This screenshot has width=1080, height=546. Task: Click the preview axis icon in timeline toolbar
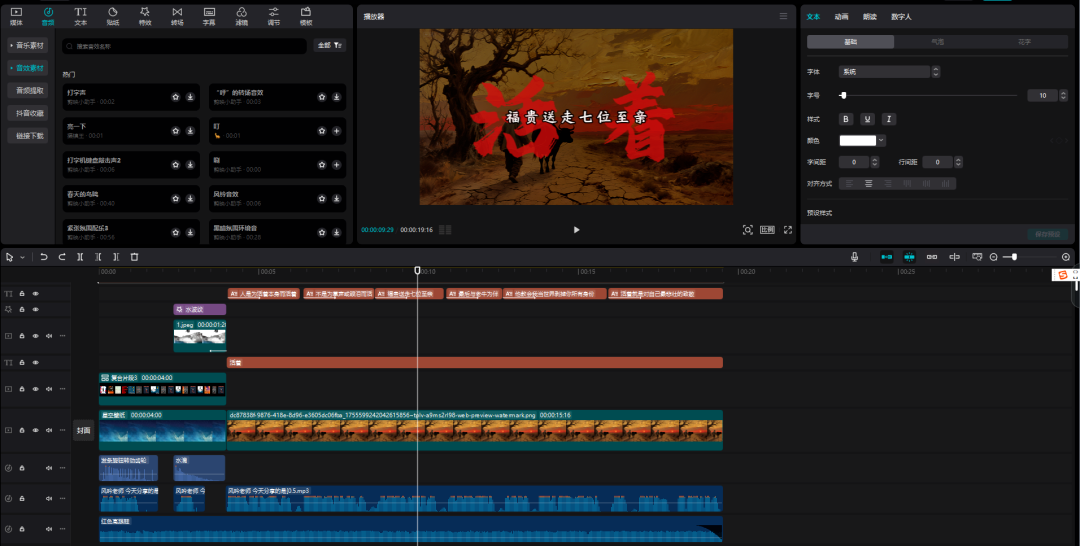[x=955, y=257]
